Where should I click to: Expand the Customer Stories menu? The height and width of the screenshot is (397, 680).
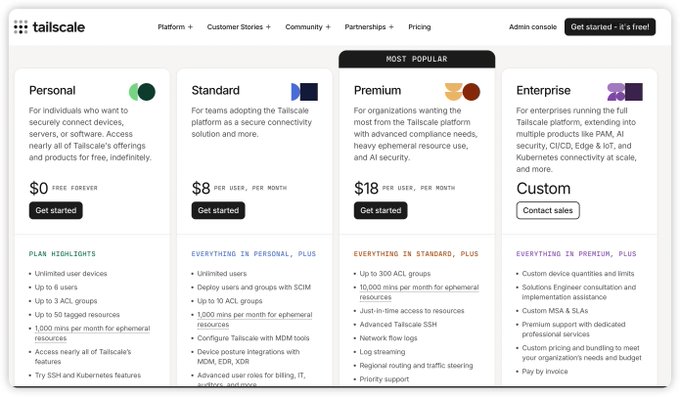[239, 27]
